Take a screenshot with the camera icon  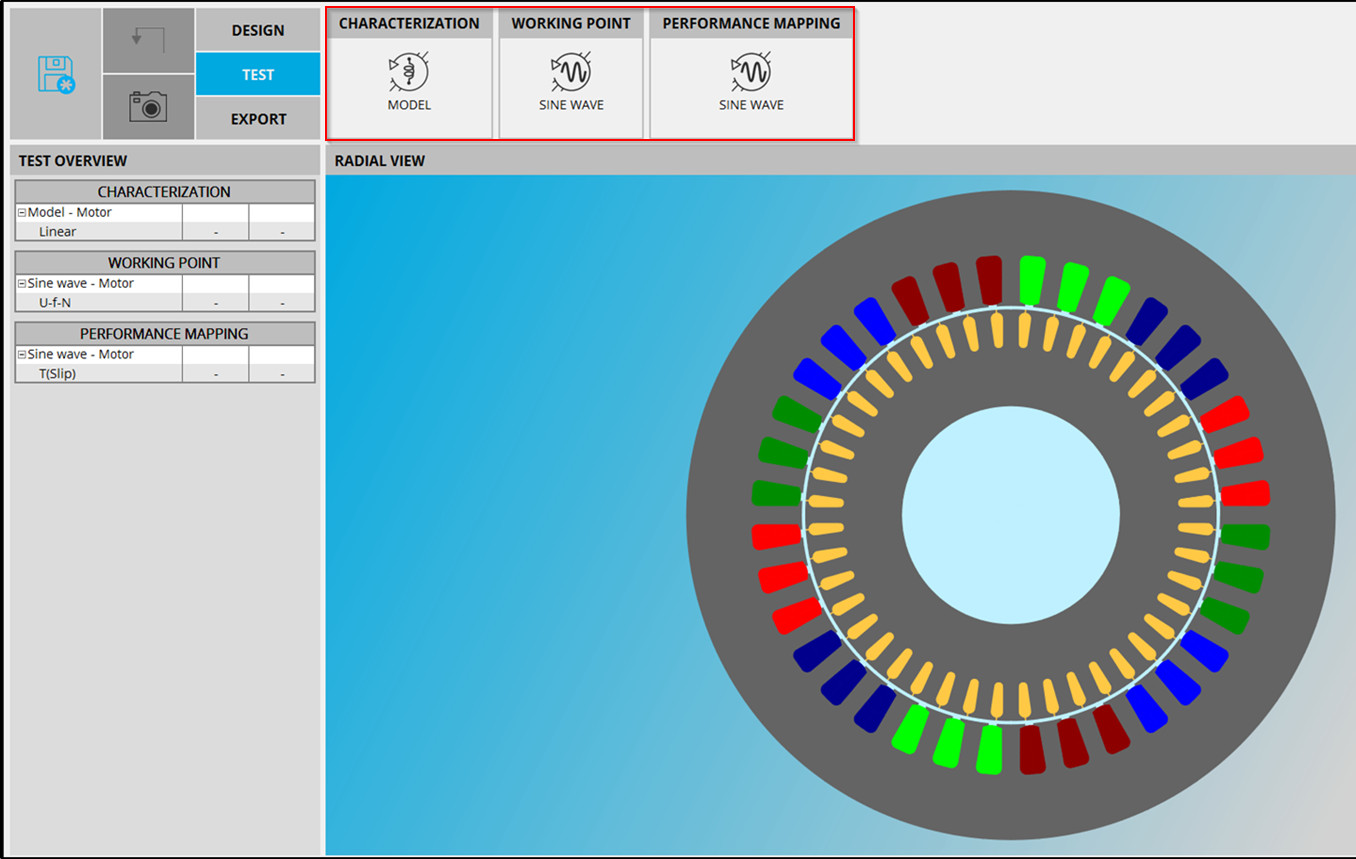pos(148,106)
